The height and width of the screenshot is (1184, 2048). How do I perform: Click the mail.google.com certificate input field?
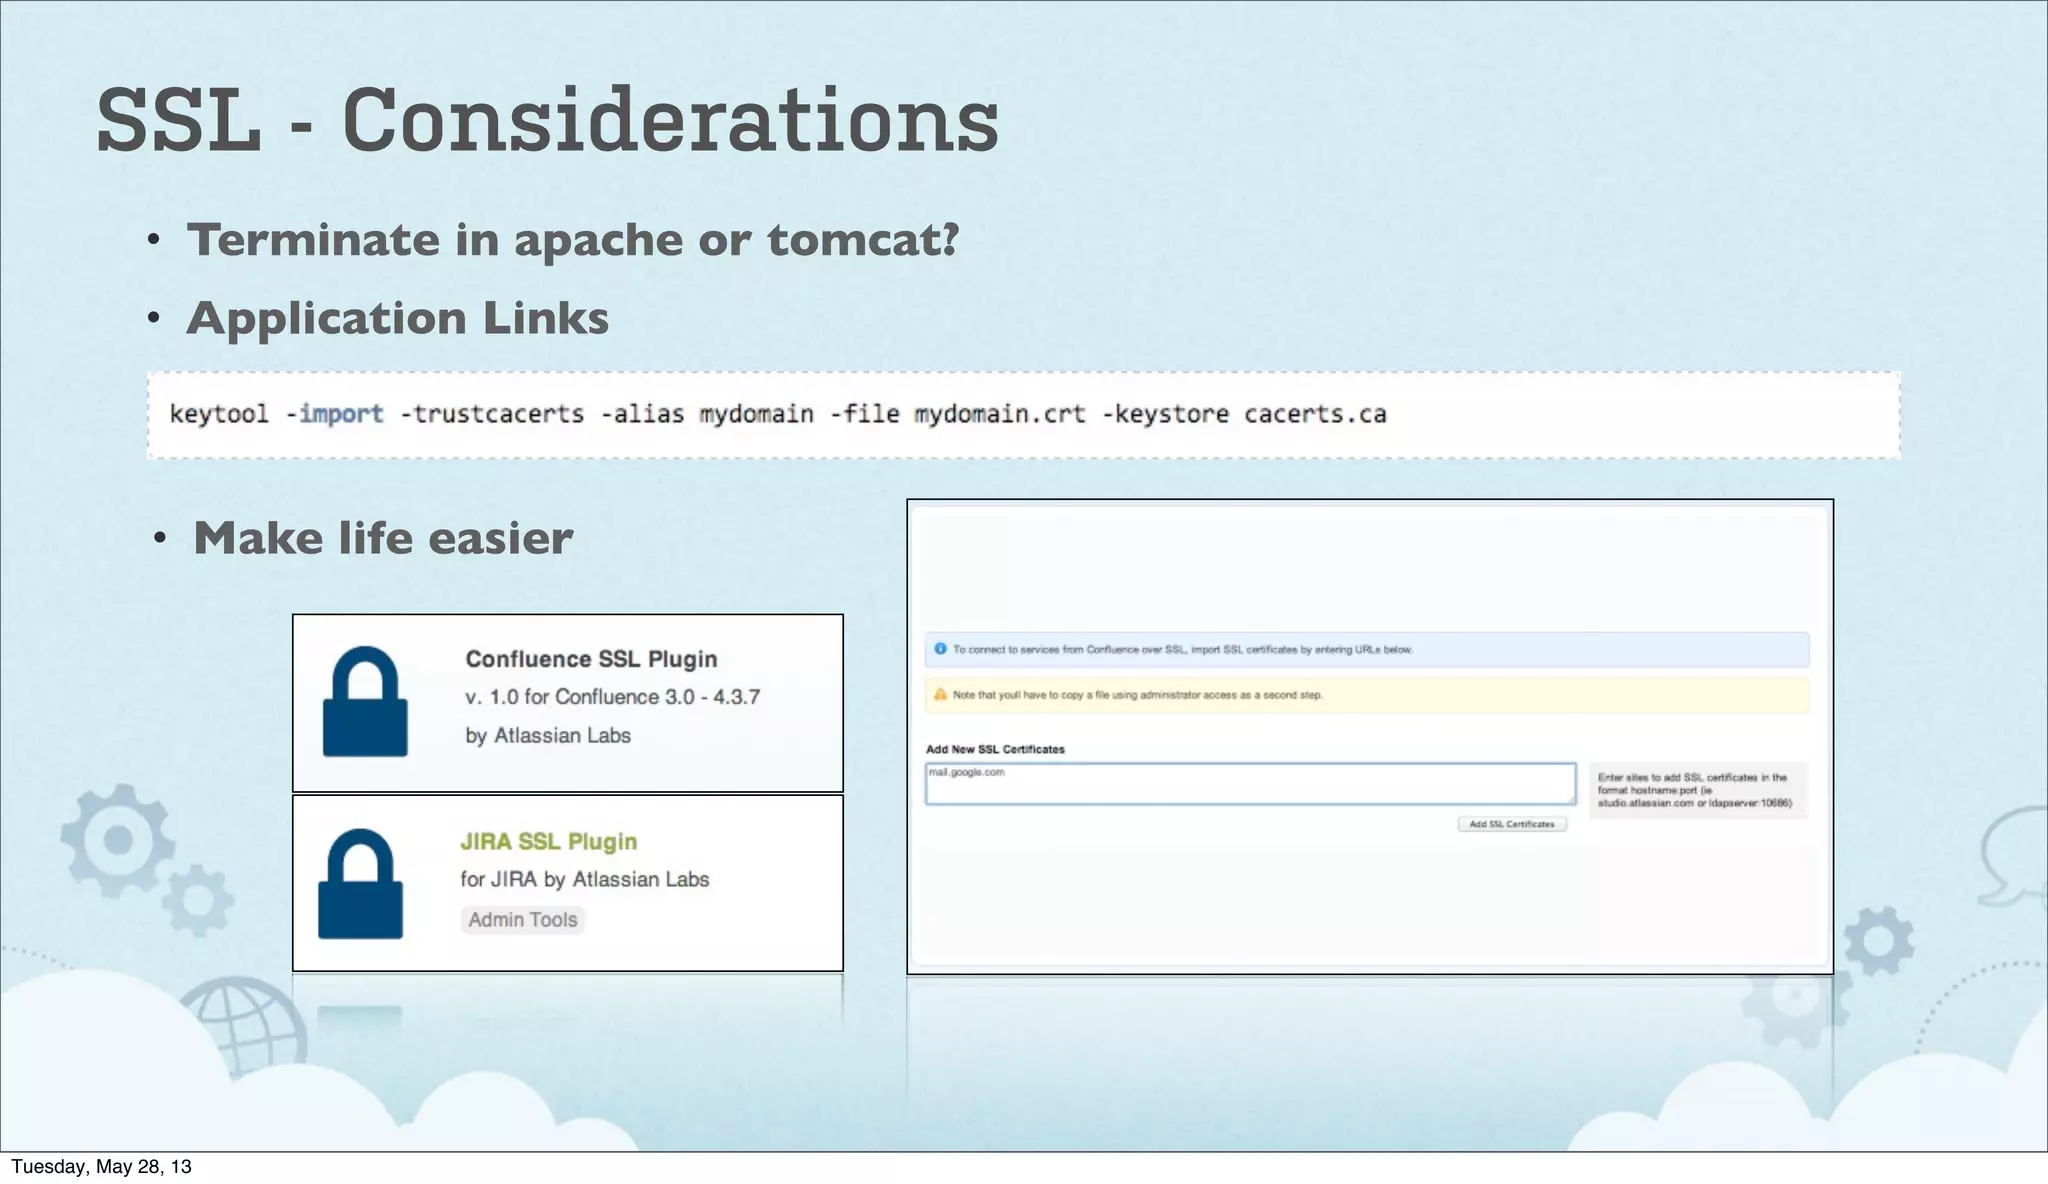click(x=1250, y=784)
